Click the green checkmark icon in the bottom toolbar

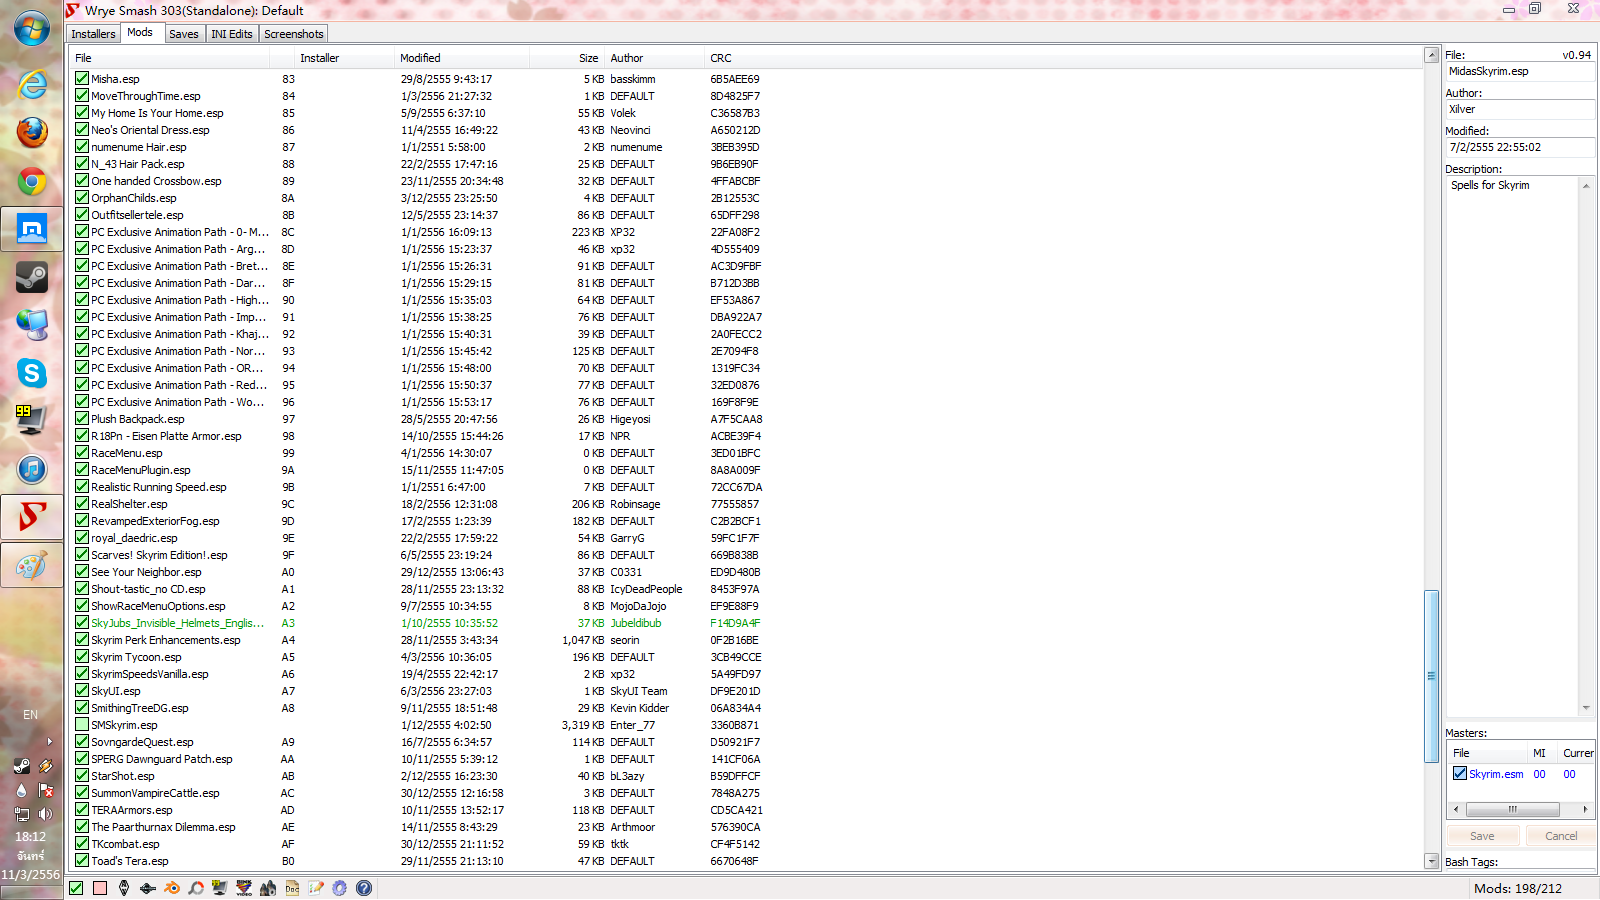pyautogui.click(x=76, y=888)
